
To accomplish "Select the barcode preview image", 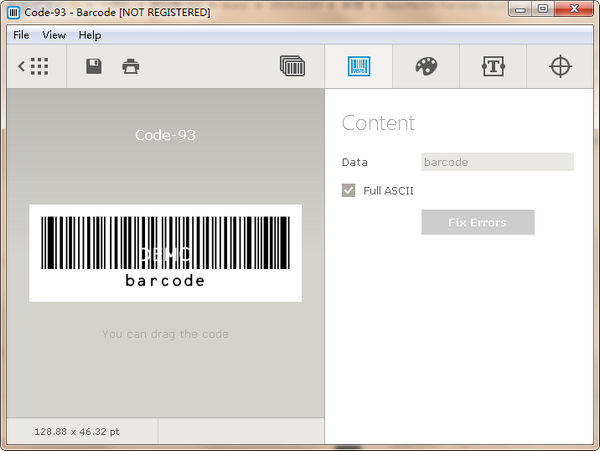I will pyautogui.click(x=165, y=253).
